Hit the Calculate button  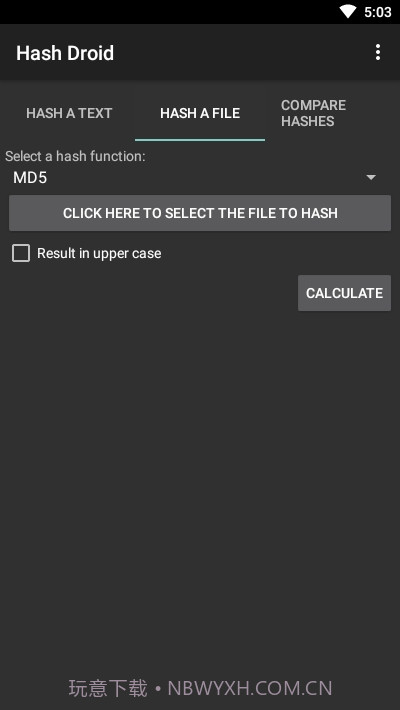tap(344, 293)
